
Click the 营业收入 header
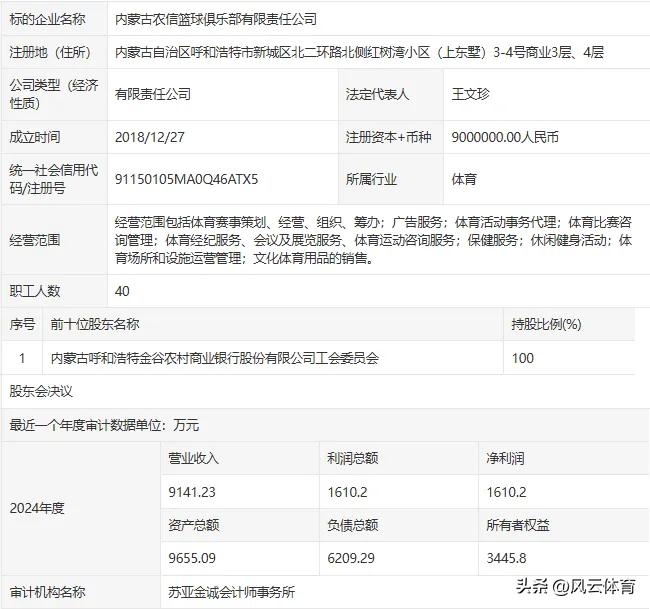pos(194,458)
